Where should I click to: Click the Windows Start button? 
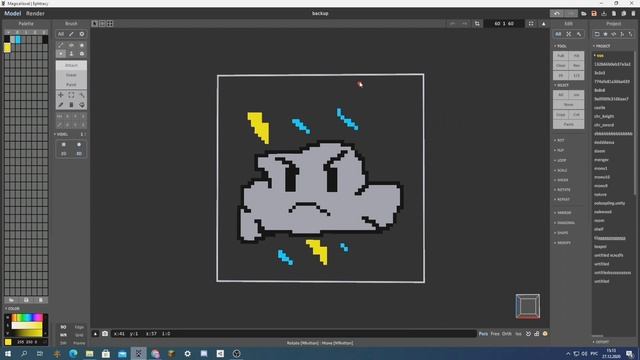[7, 353]
